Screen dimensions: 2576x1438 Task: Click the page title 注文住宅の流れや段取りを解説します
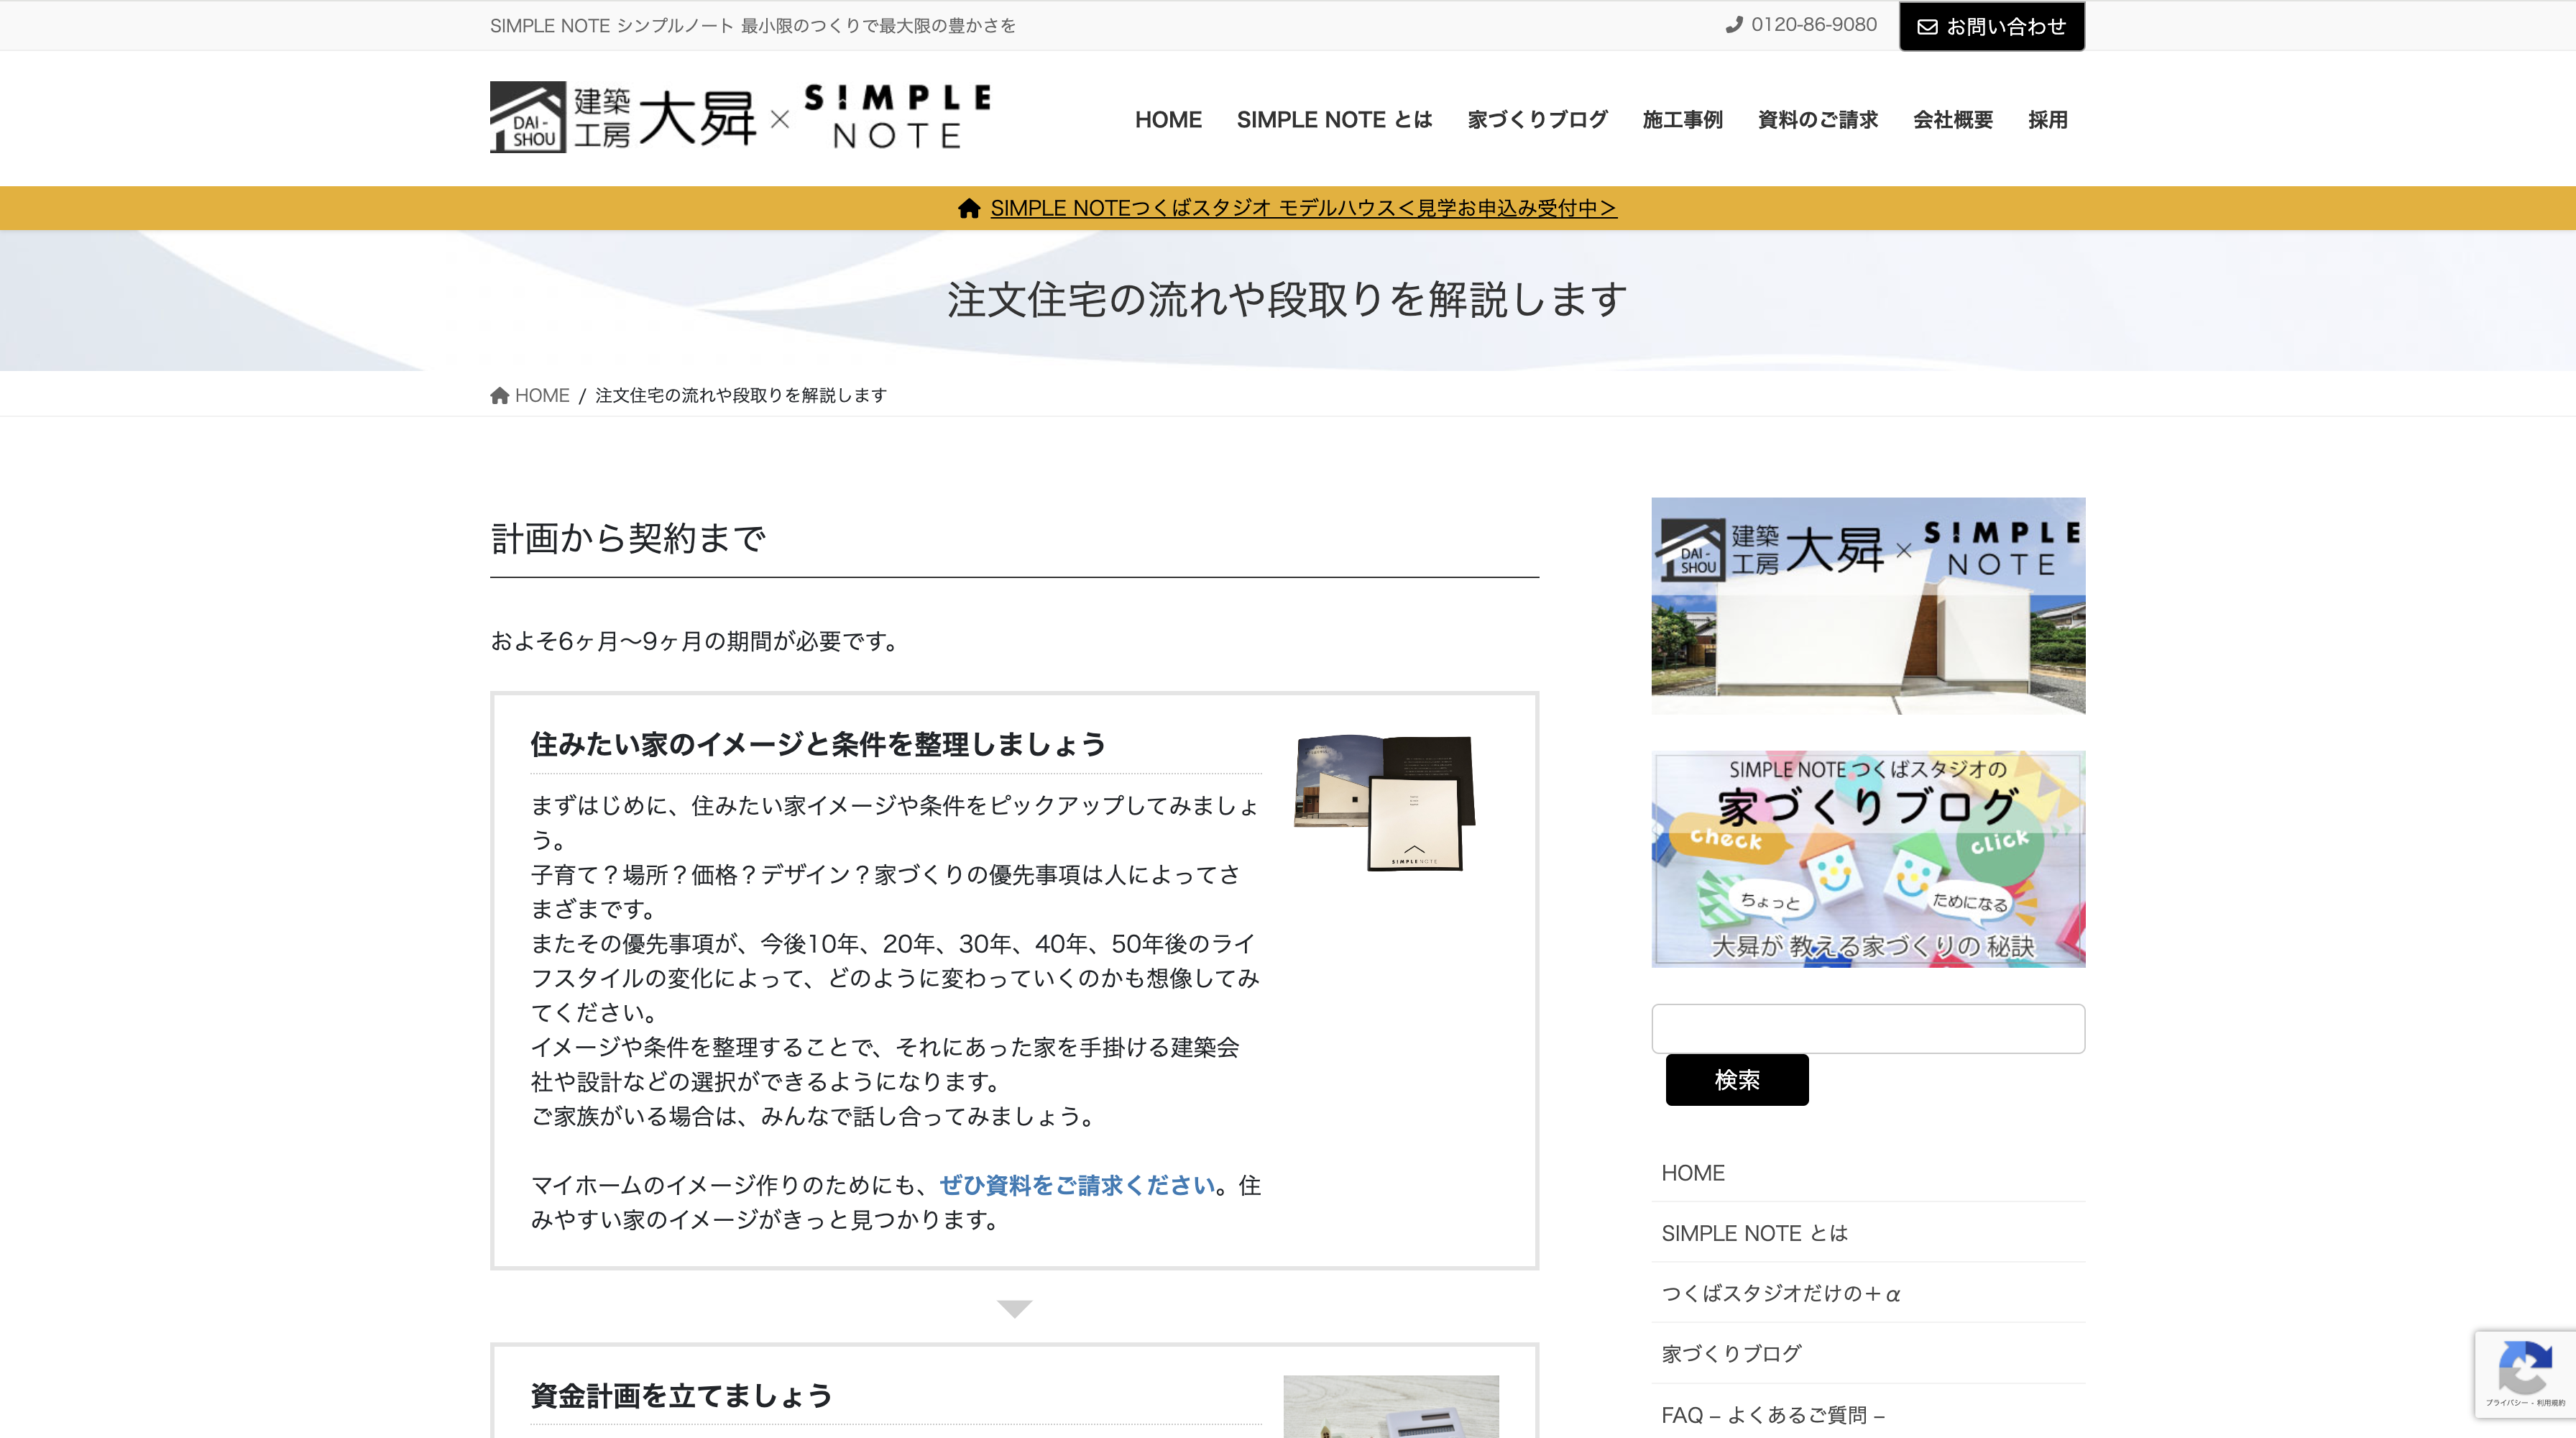click(1287, 299)
